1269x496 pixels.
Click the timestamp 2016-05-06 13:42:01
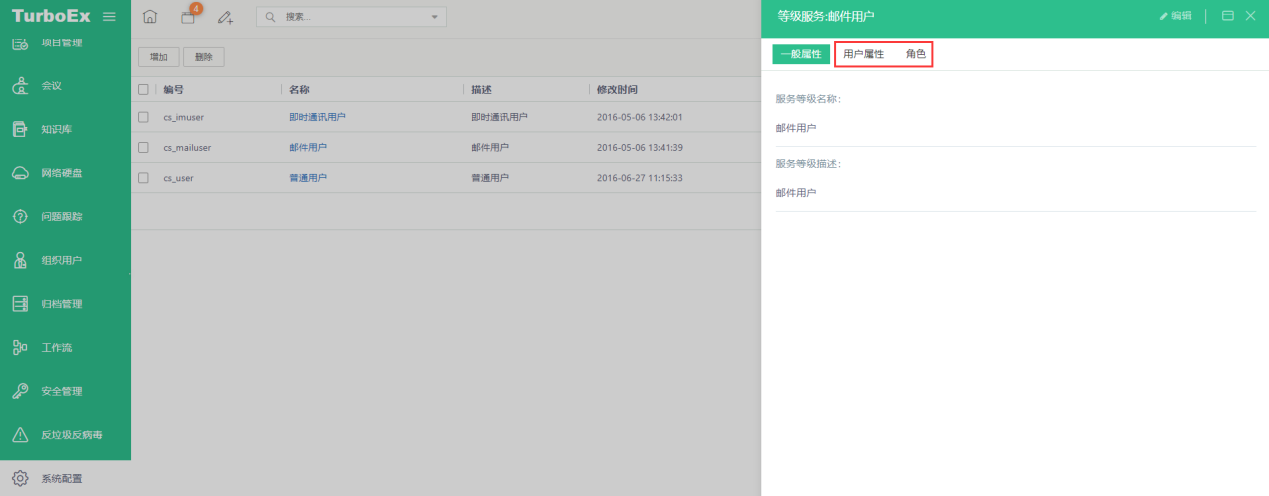click(x=639, y=117)
